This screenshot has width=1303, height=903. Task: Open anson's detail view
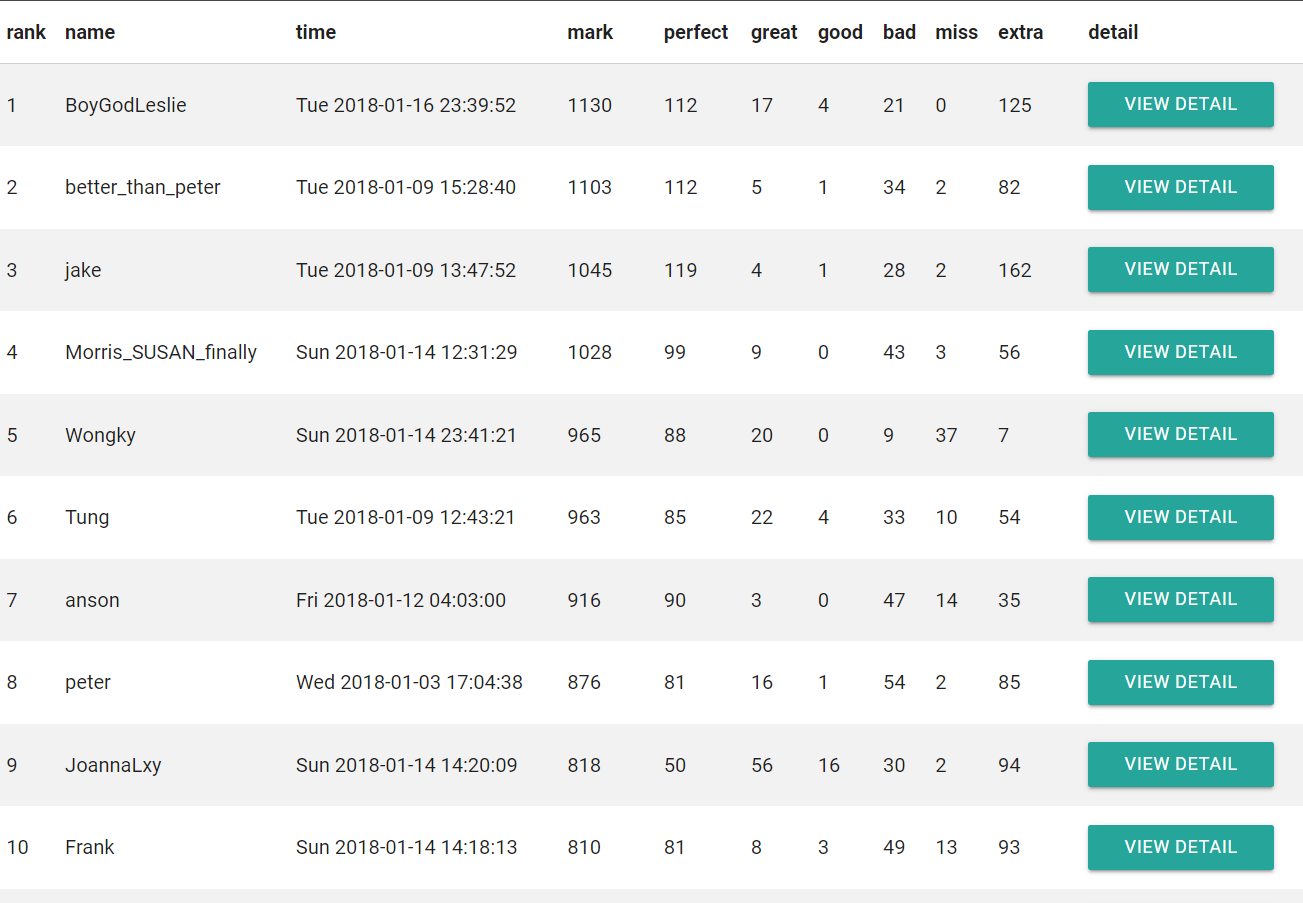[1180, 600]
